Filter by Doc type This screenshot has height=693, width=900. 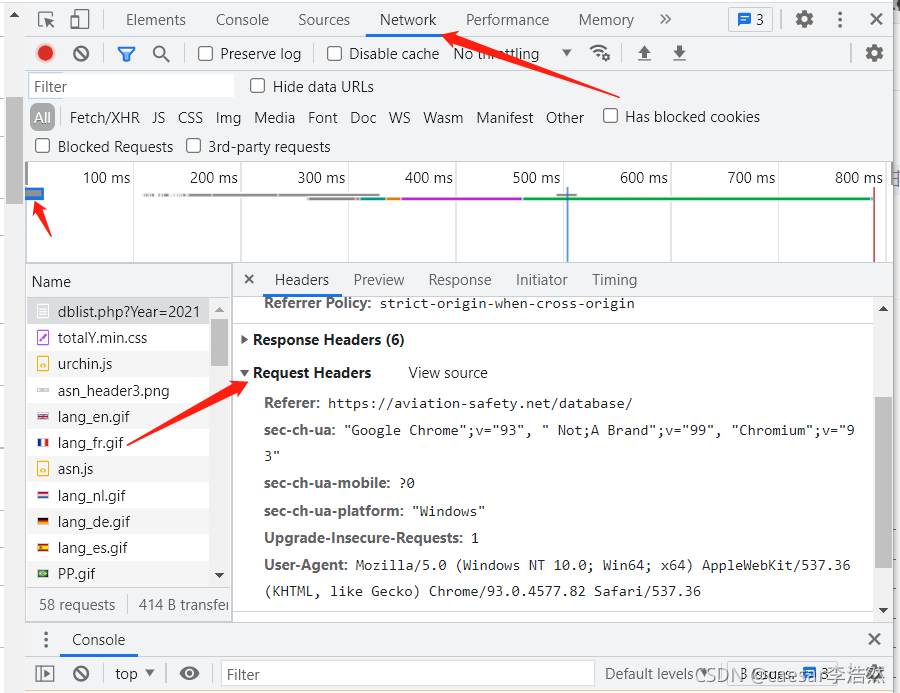(363, 118)
